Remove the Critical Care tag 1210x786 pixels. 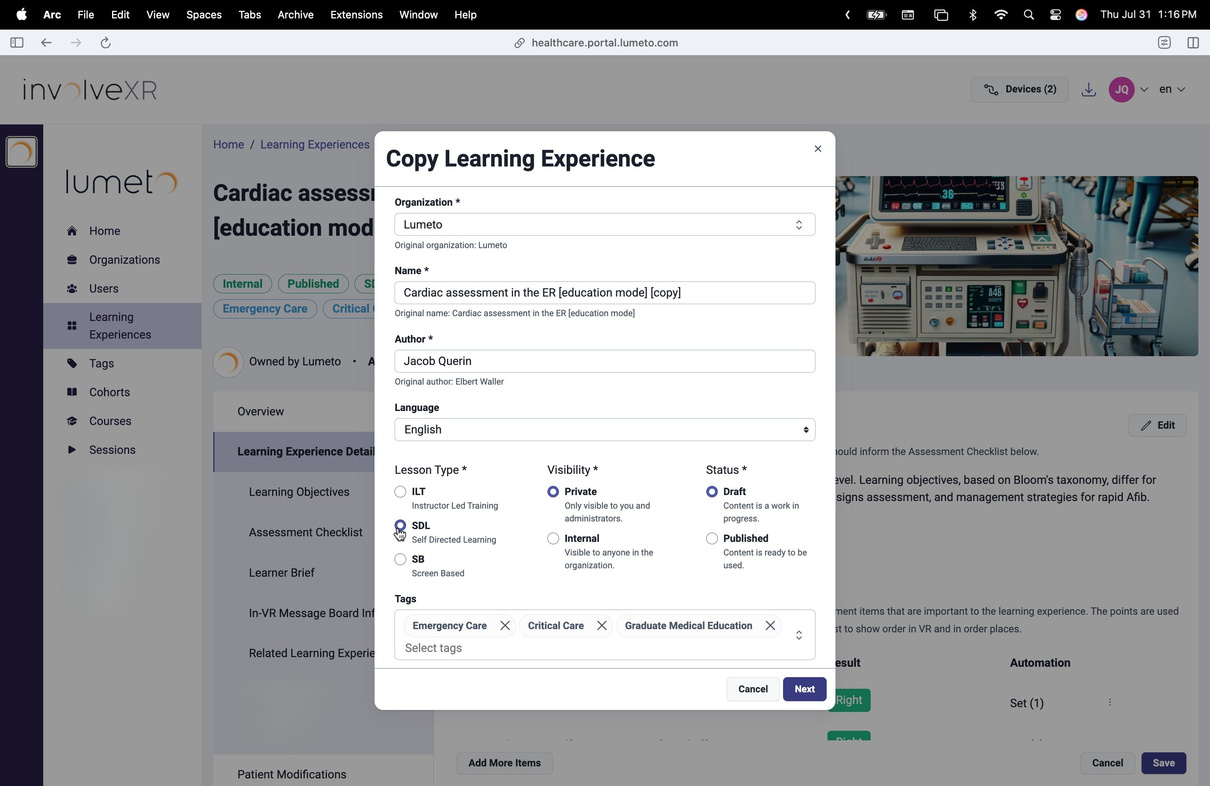pos(602,626)
